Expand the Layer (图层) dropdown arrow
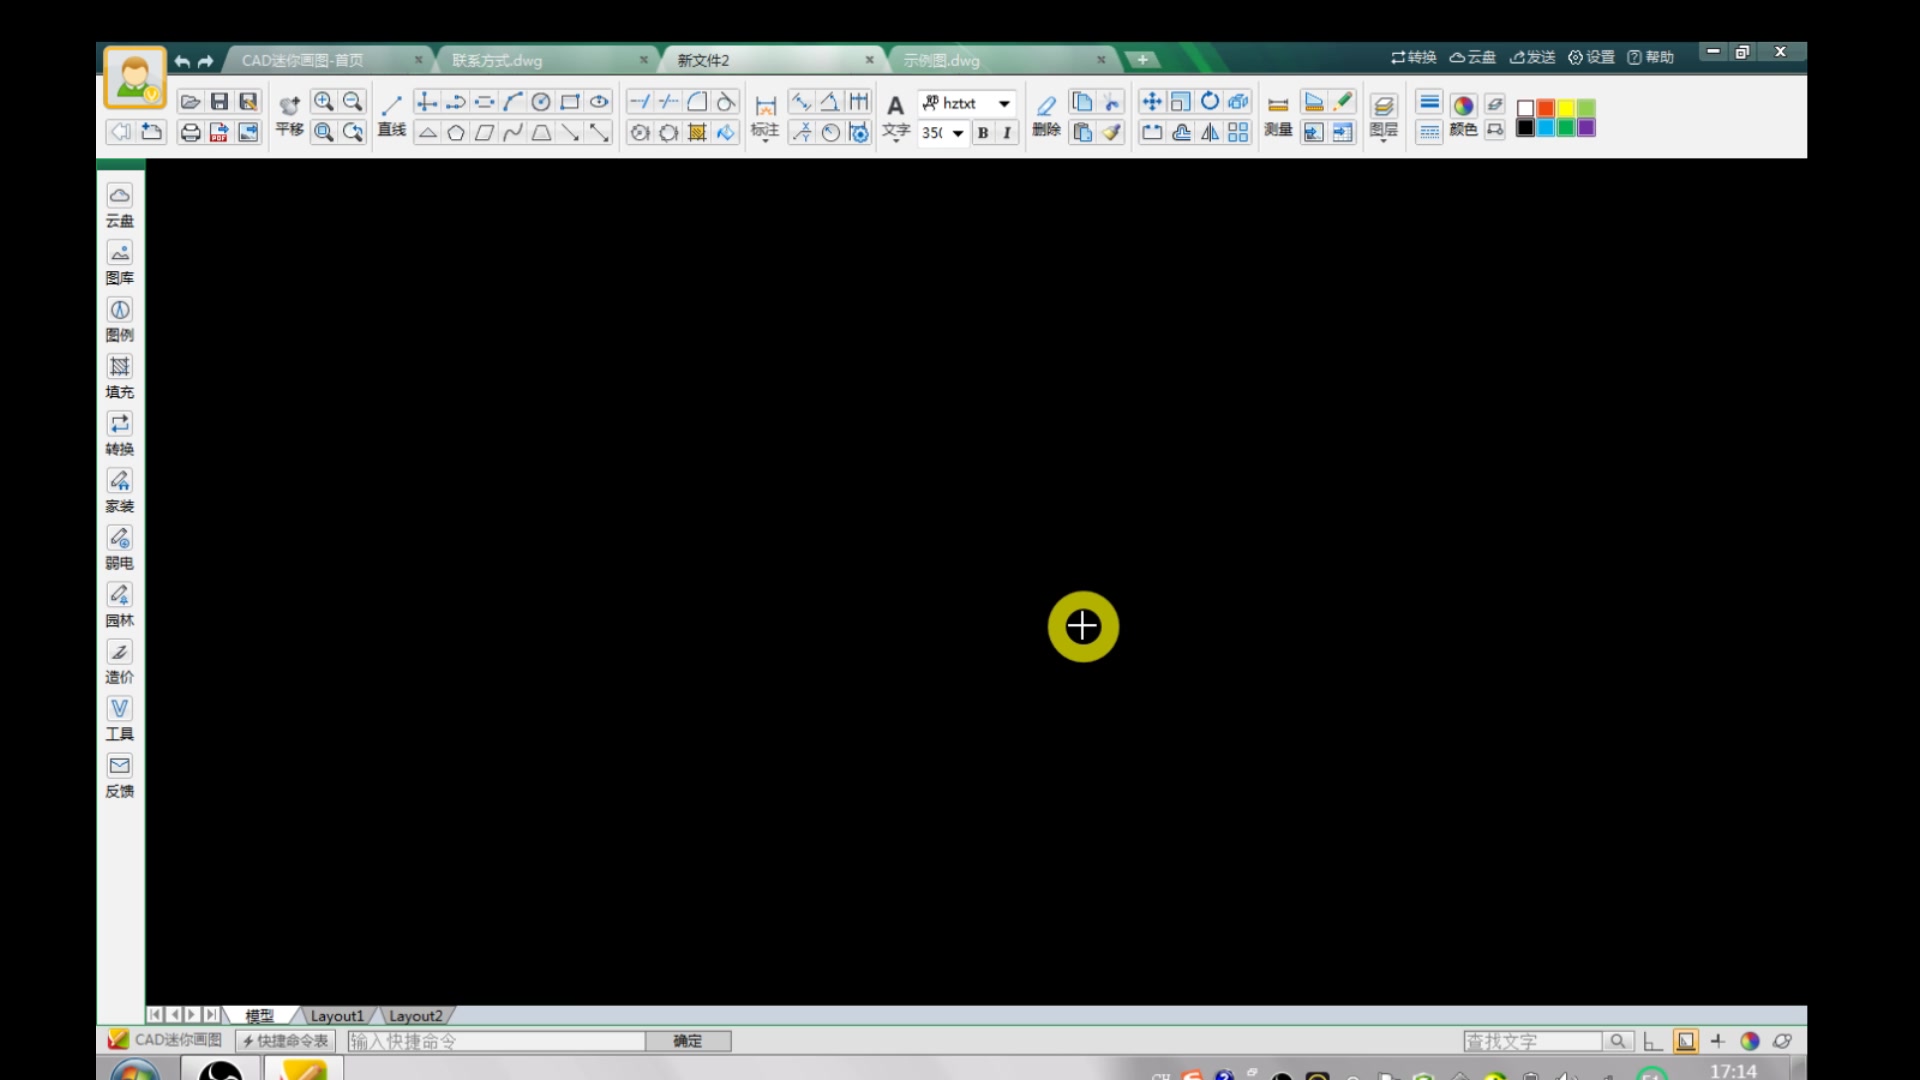The image size is (1920, 1080). (x=1384, y=141)
